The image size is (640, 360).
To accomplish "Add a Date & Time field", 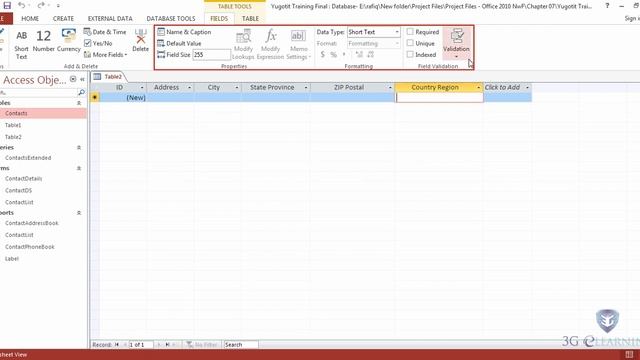I will [x=105, y=32].
